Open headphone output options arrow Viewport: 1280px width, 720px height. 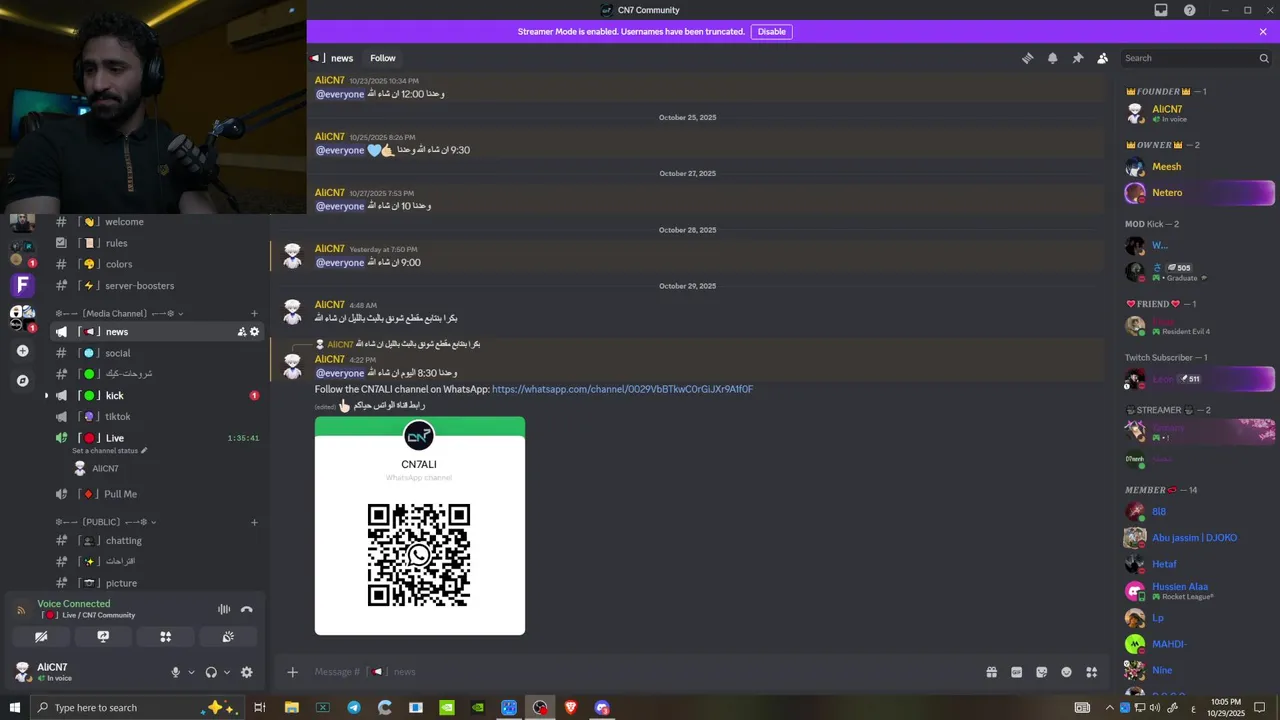point(227,672)
